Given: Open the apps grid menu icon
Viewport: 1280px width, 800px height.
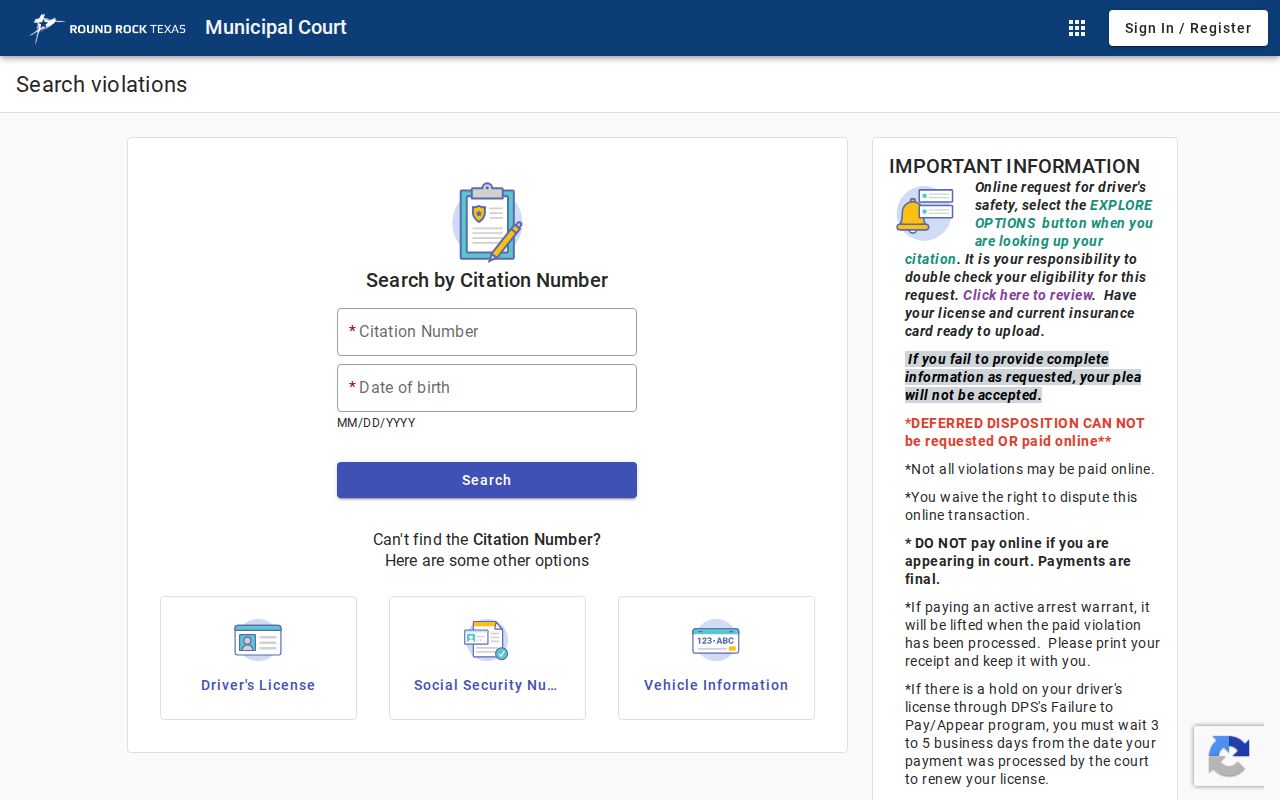Looking at the screenshot, I should coord(1077,28).
